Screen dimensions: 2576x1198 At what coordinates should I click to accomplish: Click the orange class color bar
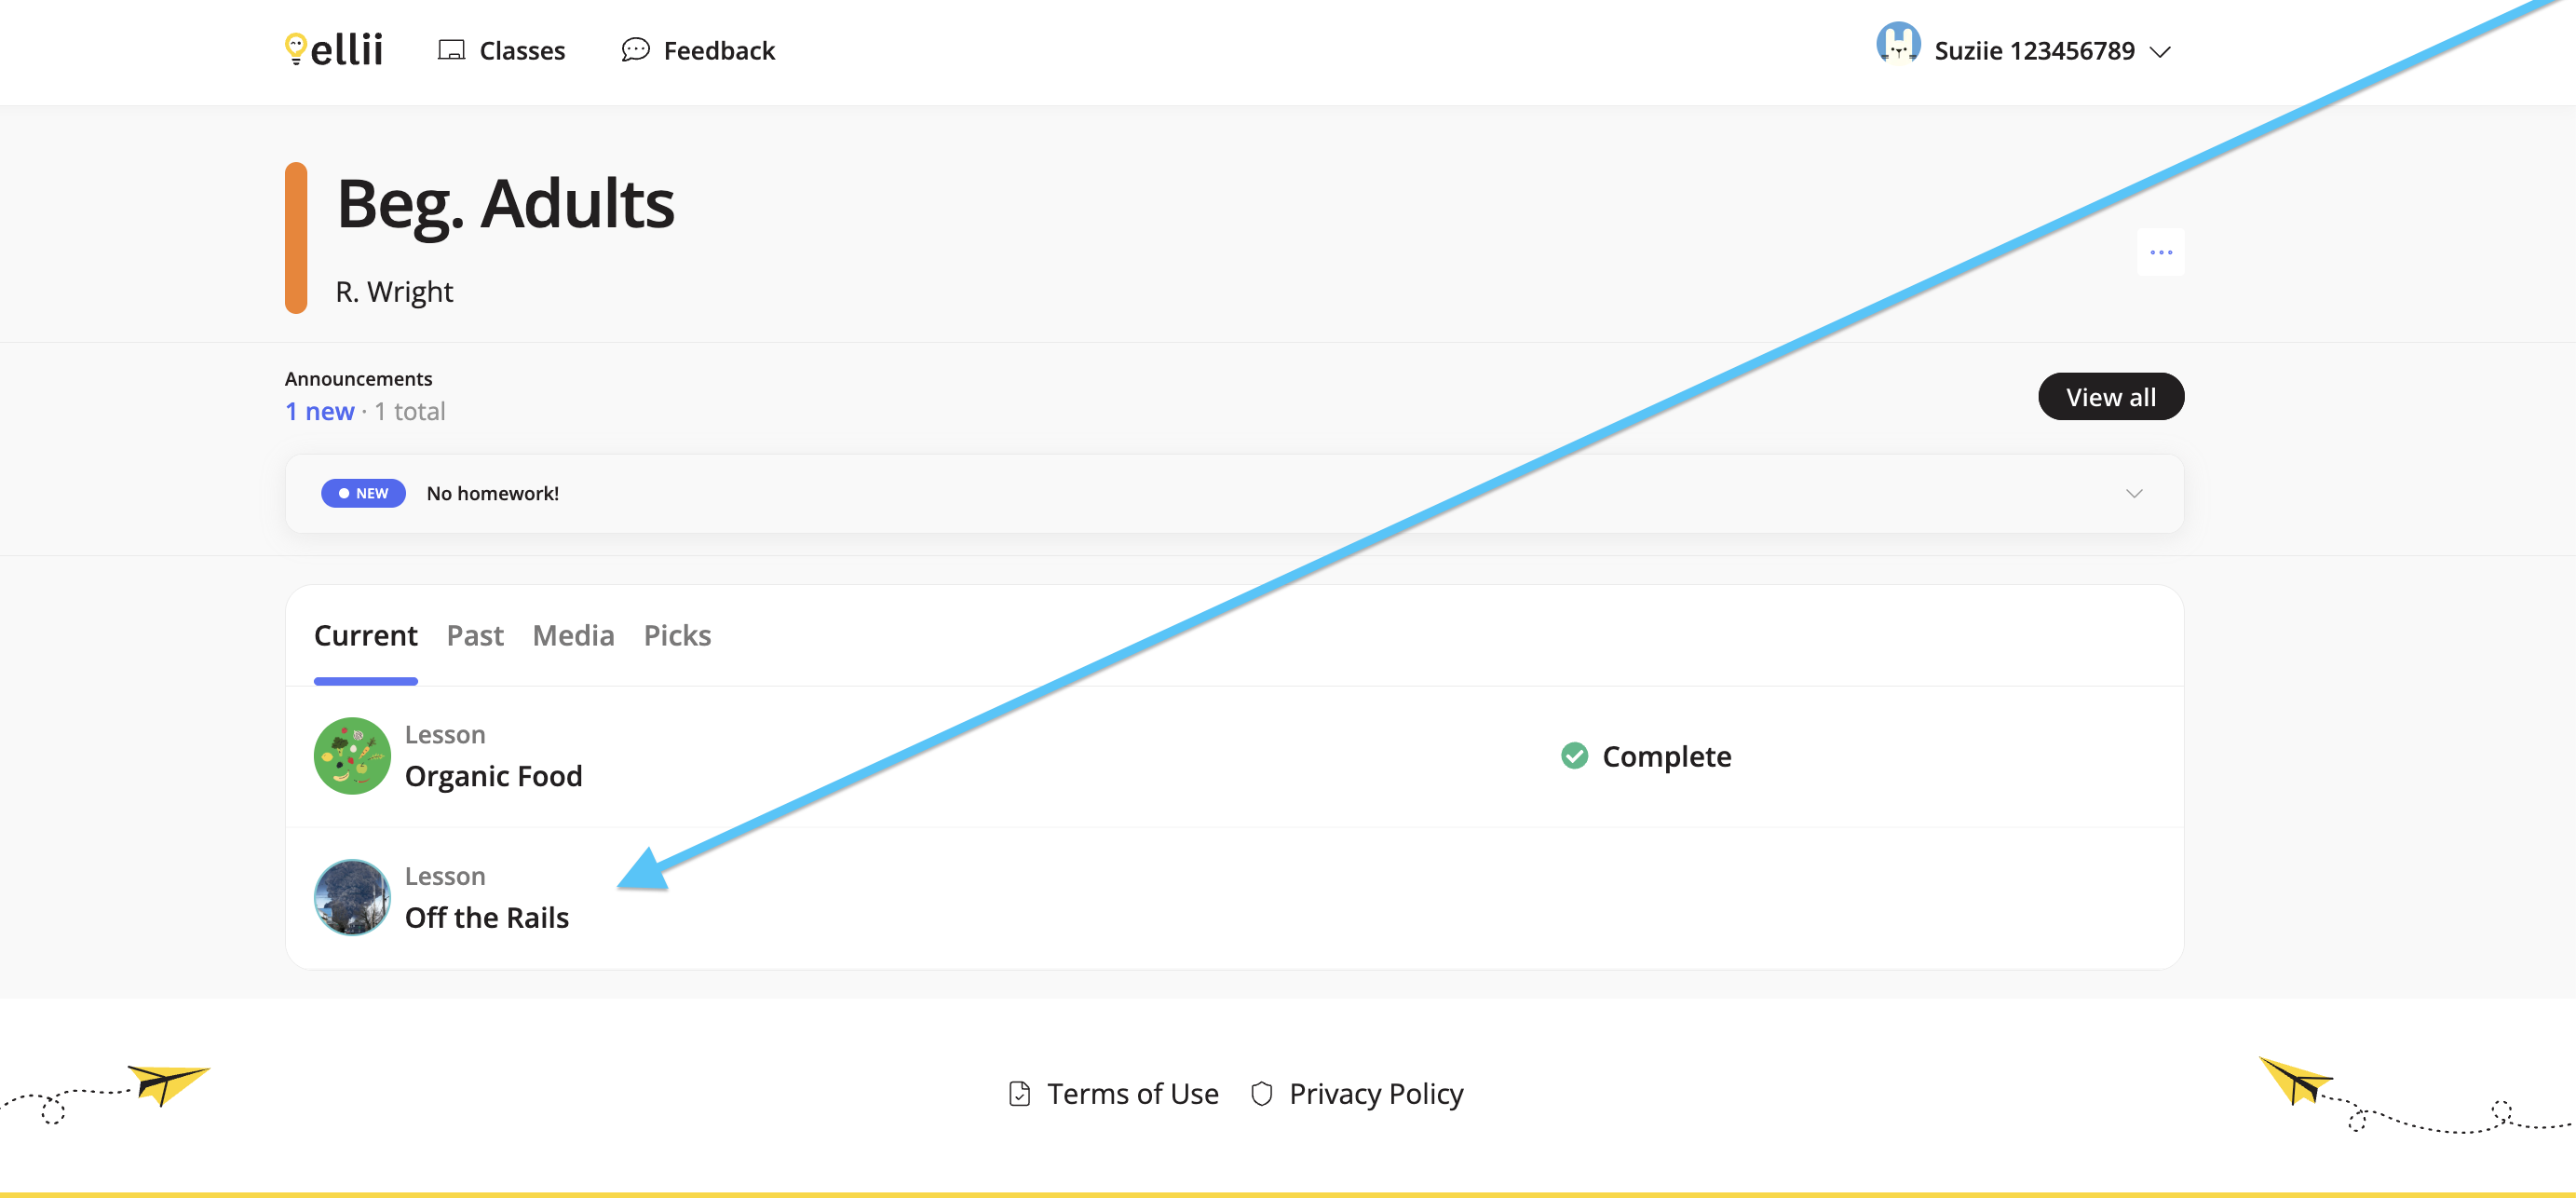[x=296, y=238]
